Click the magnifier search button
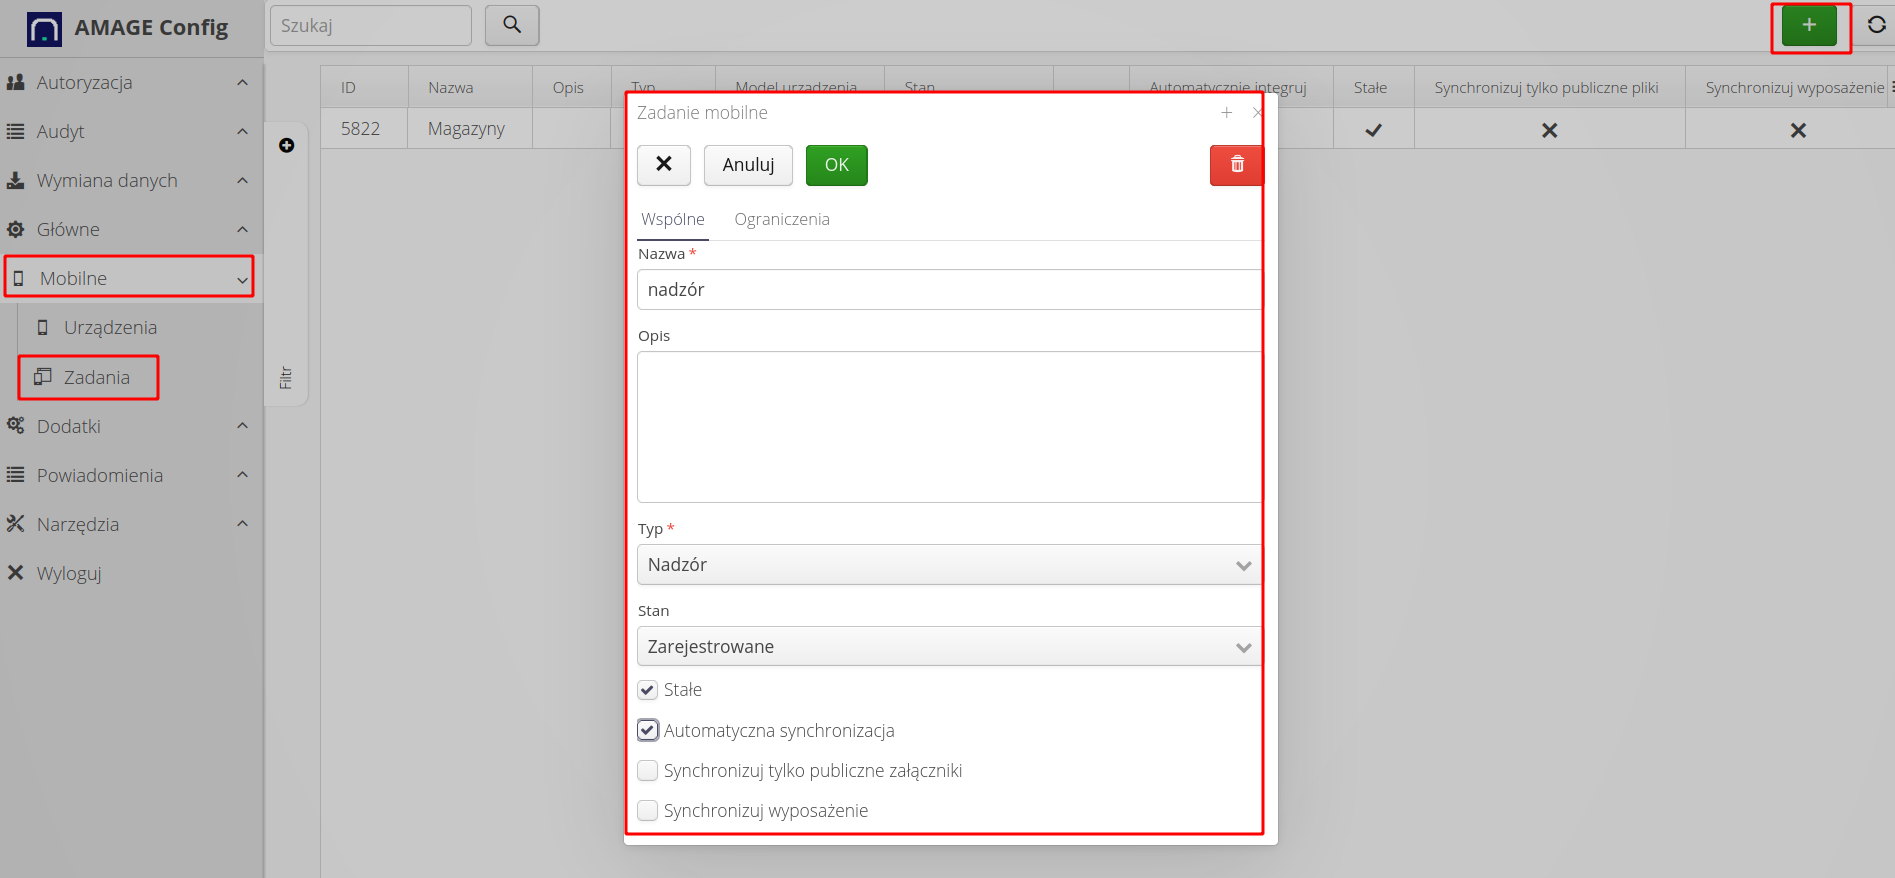Viewport: 1895px width, 878px height. click(511, 25)
